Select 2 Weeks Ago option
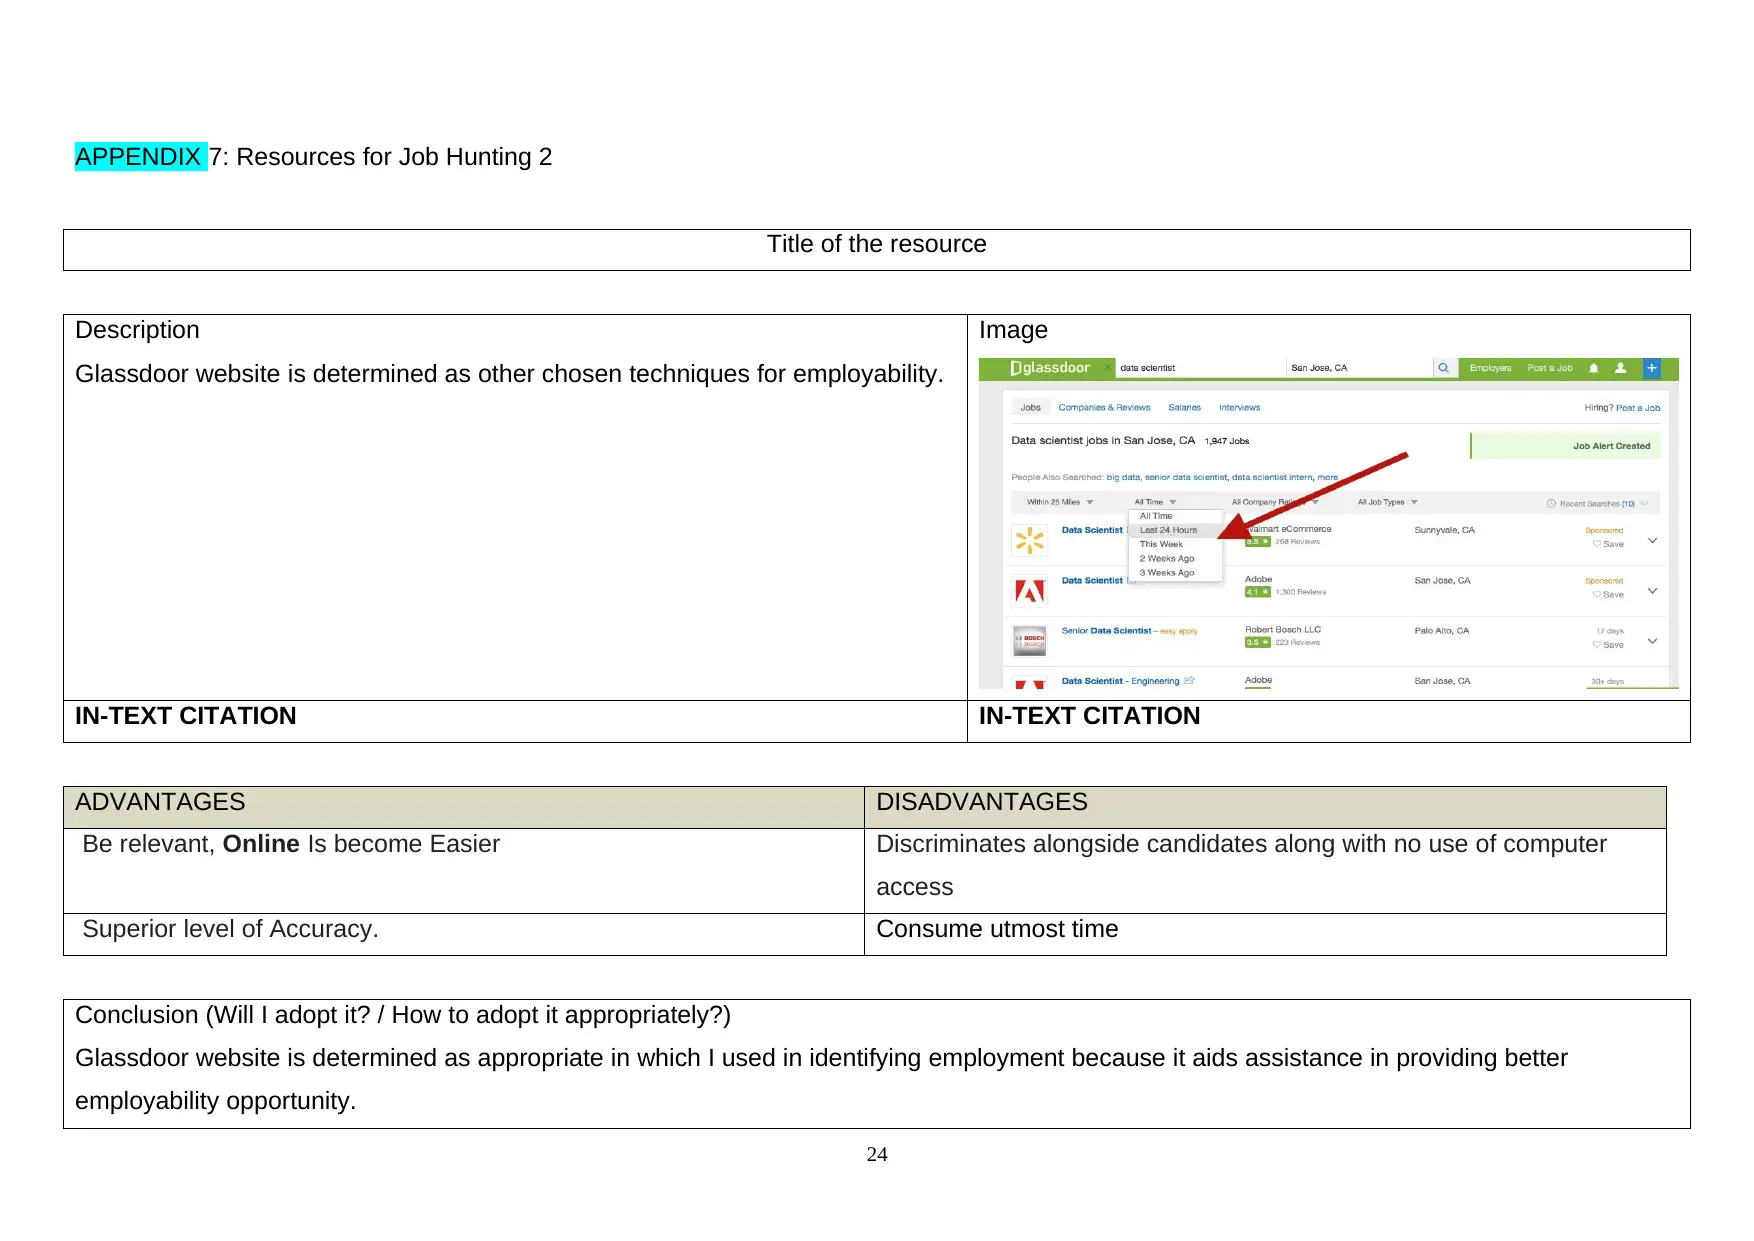The width and height of the screenshot is (1754, 1241). 1175,558
